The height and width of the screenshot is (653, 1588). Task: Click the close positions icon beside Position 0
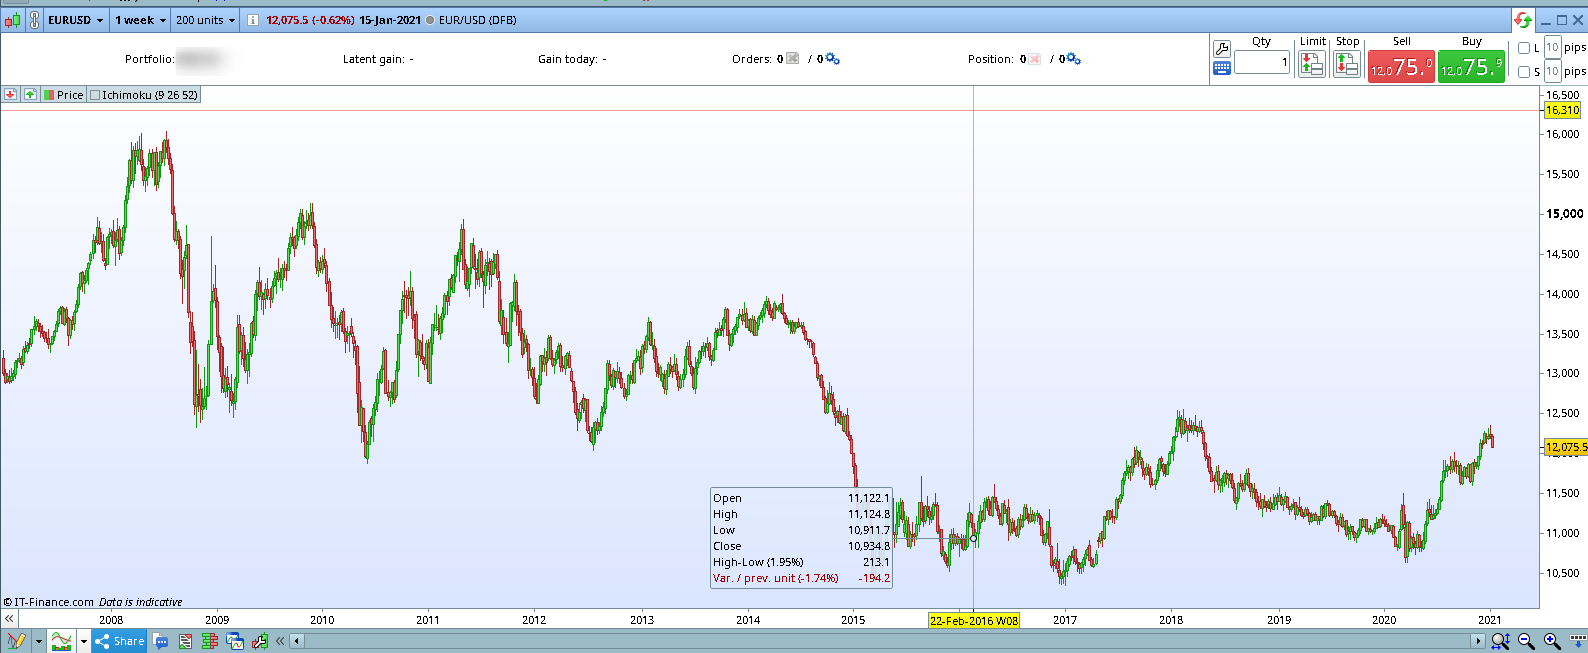coord(1035,59)
